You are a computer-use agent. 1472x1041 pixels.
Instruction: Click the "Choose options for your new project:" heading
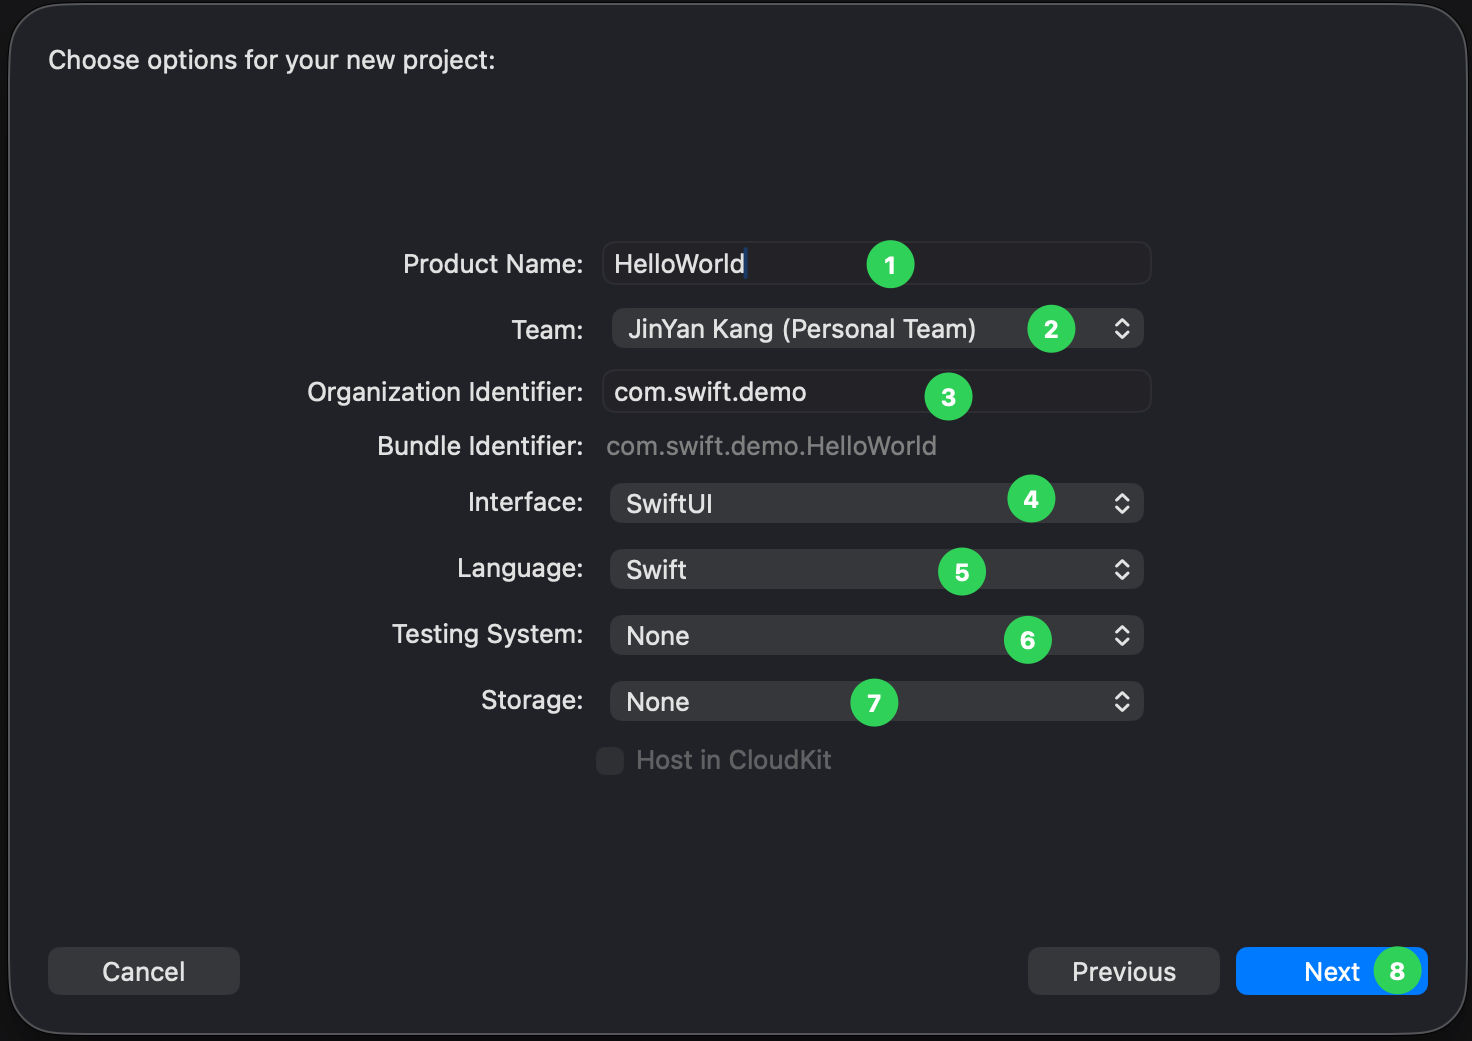click(x=272, y=60)
